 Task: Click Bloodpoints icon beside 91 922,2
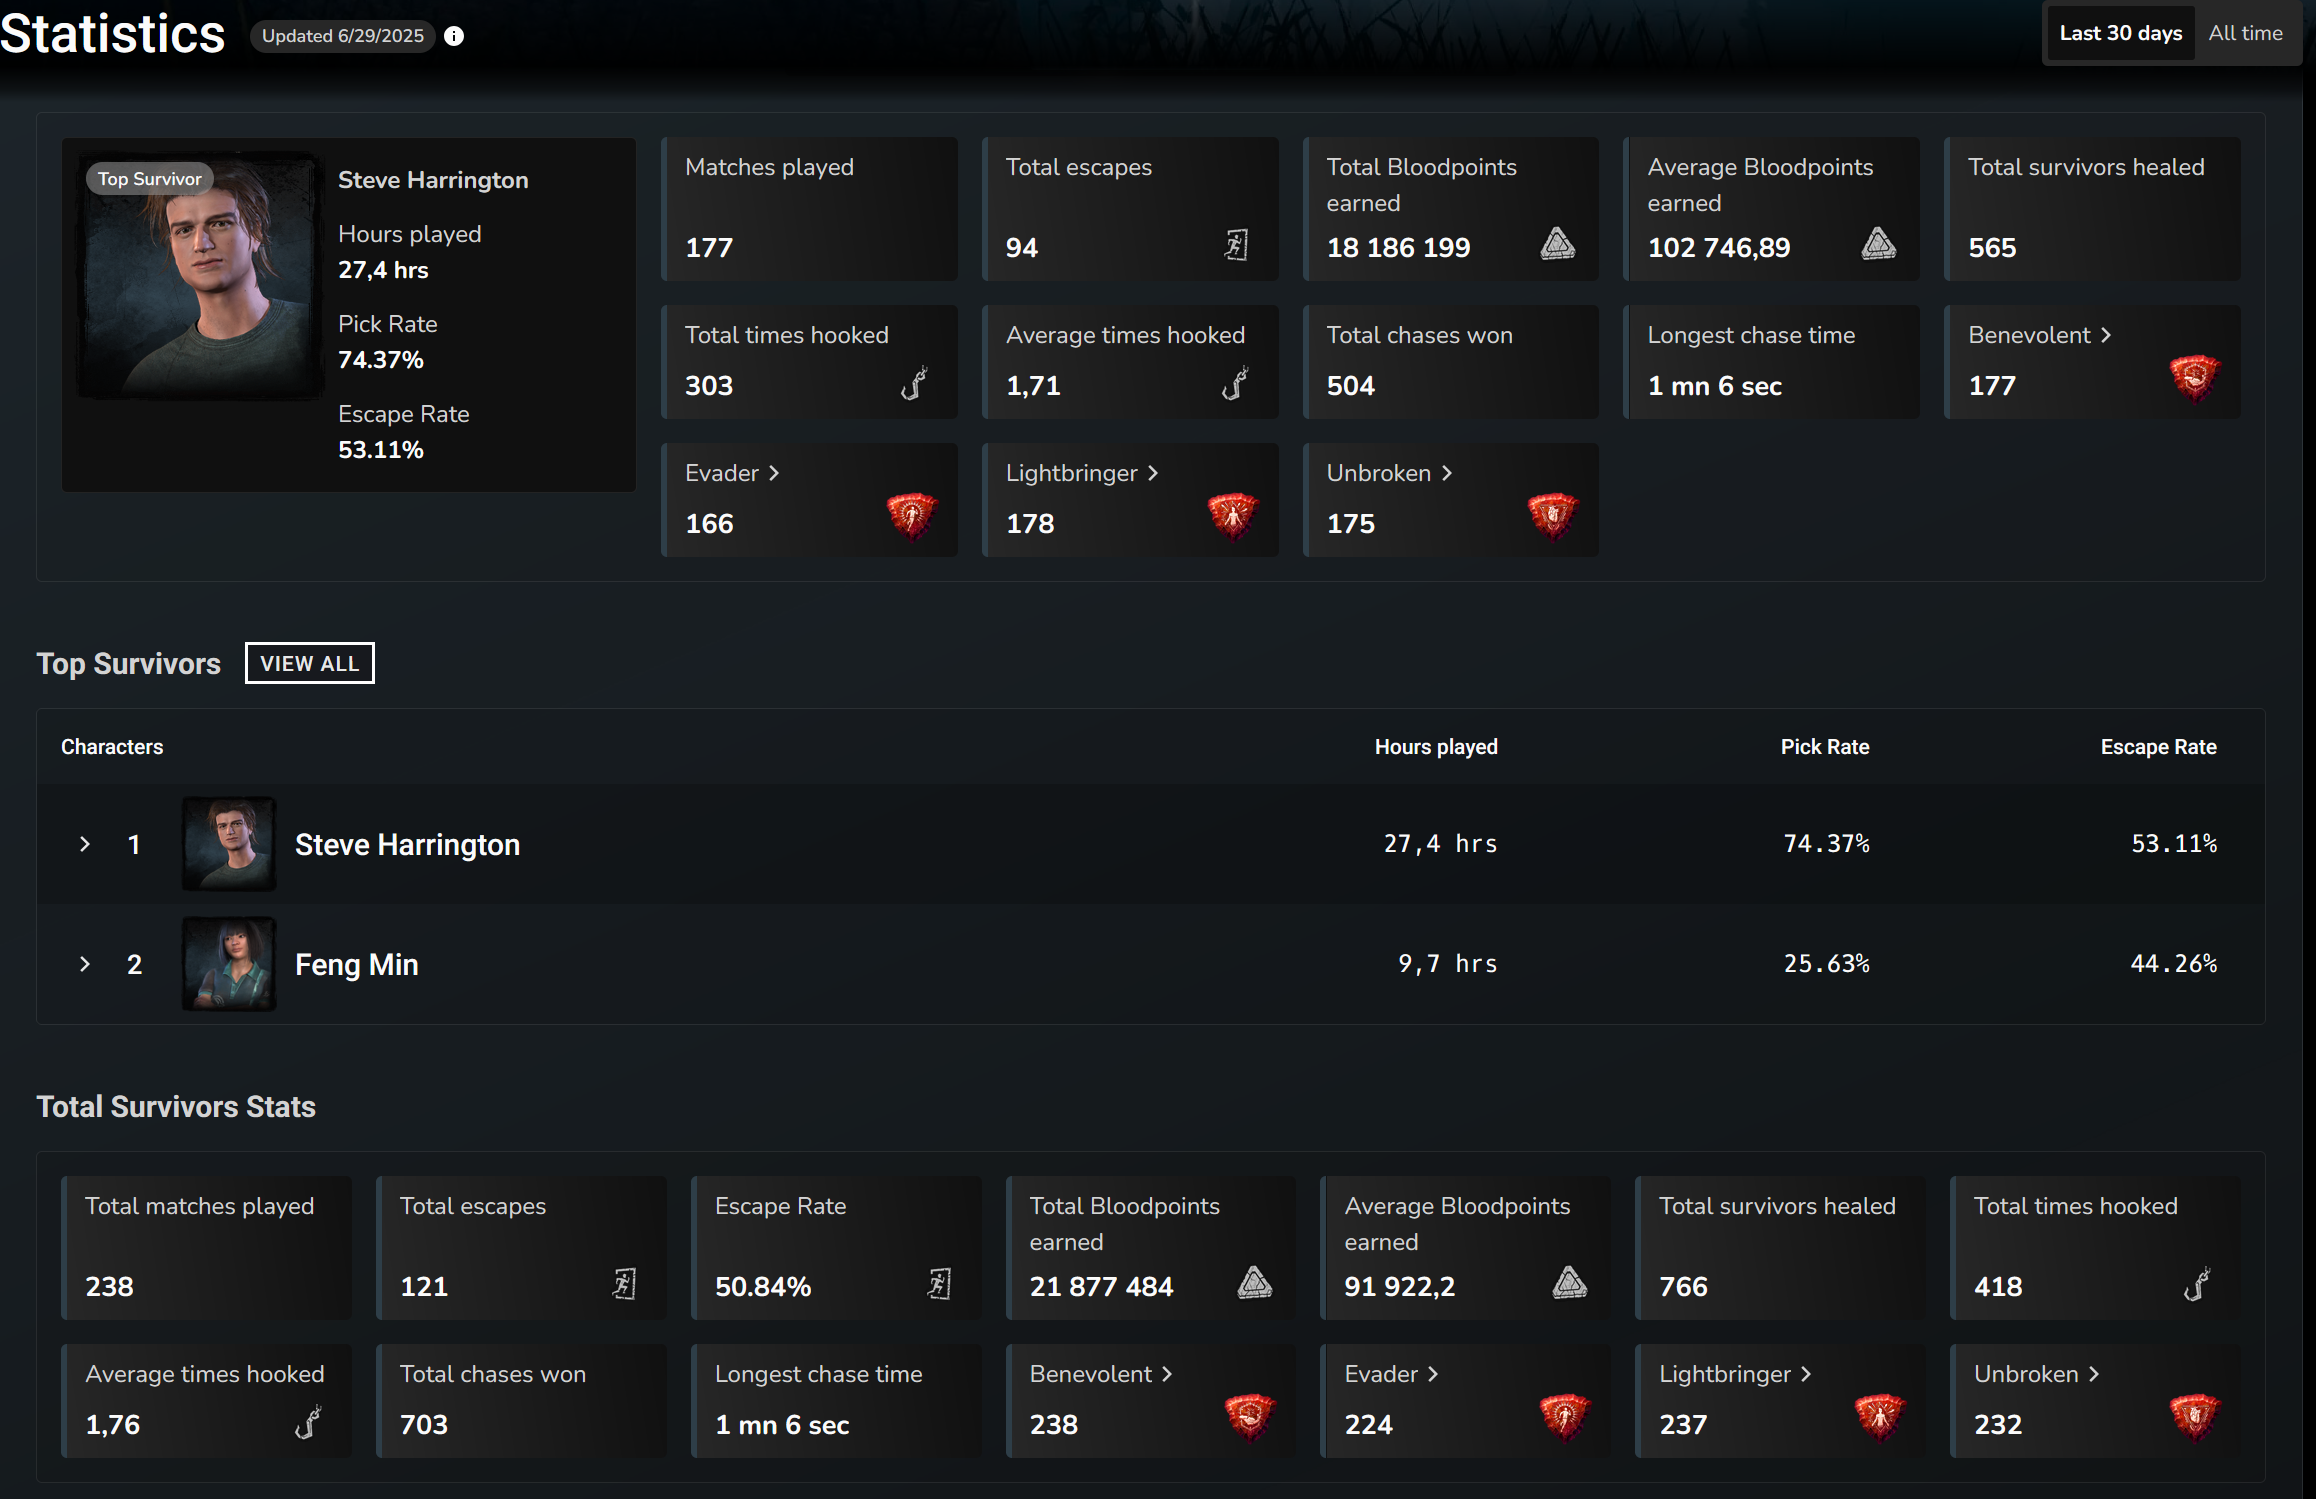pyautogui.click(x=1569, y=1282)
